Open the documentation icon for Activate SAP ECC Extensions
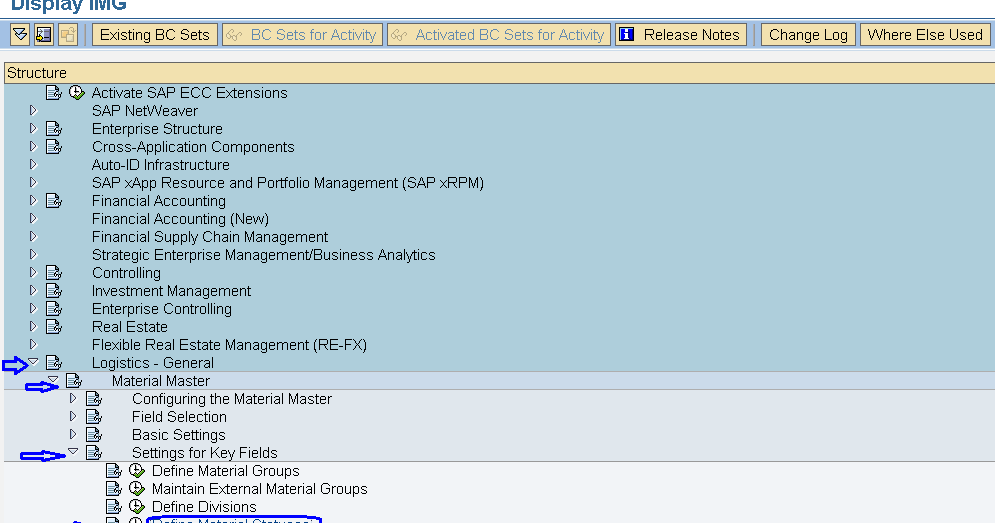The height and width of the screenshot is (523, 995). click(54, 93)
